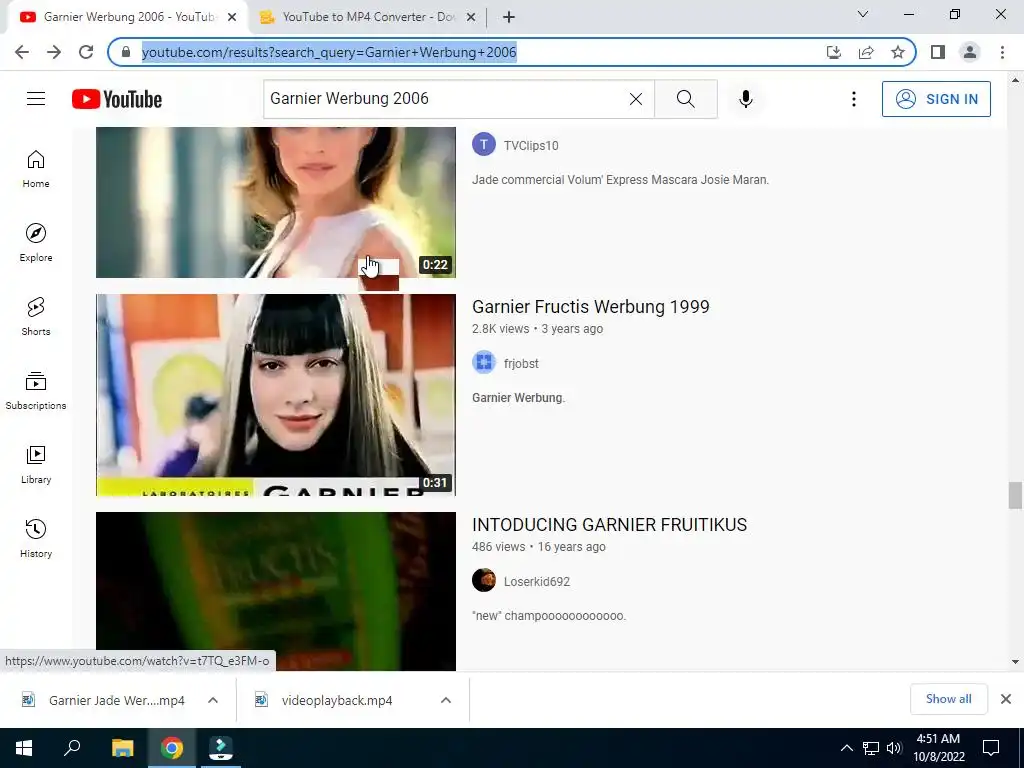Open Garnier Fructis Werbung 1999 title
This screenshot has height=768, width=1024.
[590, 306]
